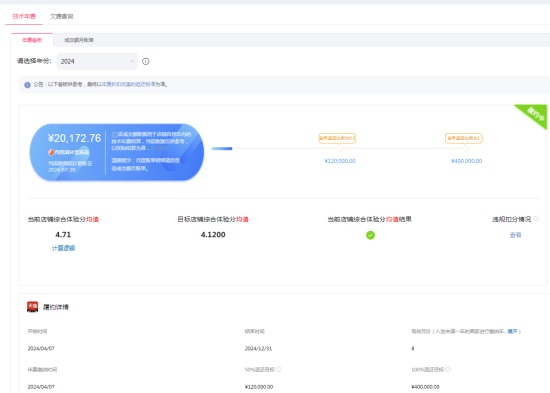Click the info icon beside 50% refund target

pyautogui.click(x=279, y=369)
